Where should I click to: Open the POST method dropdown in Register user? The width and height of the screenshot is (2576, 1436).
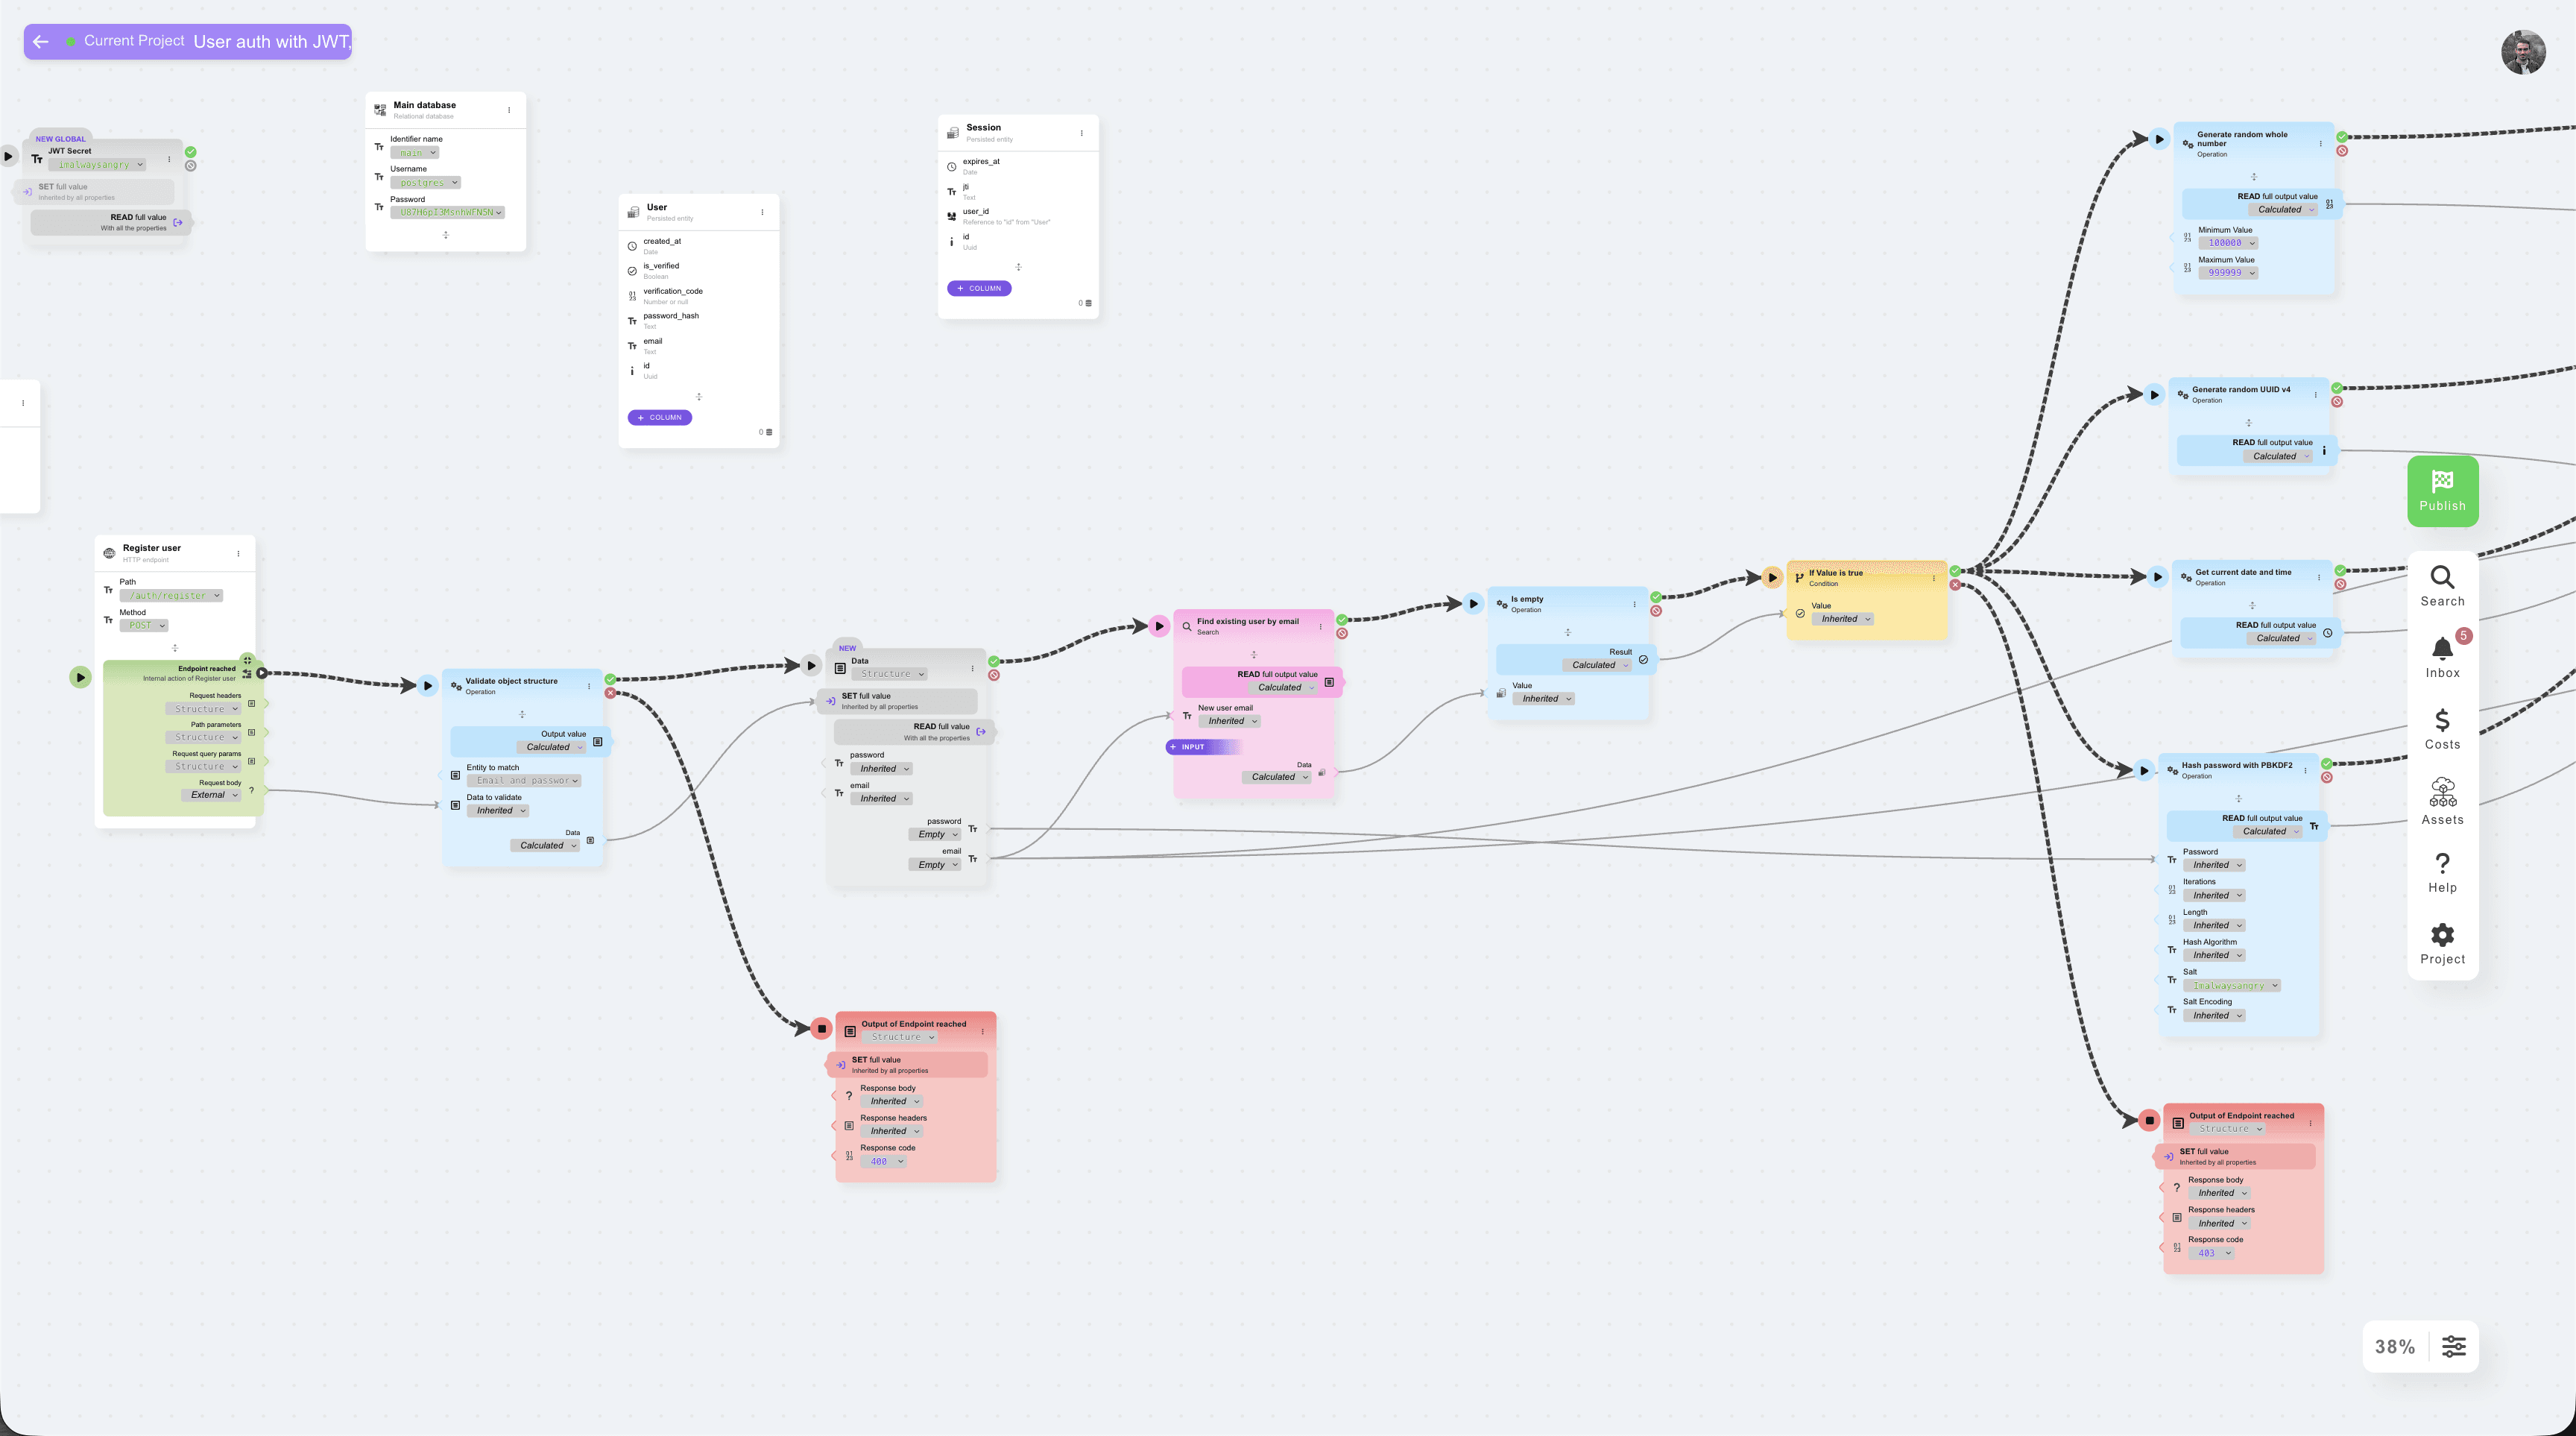144,625
